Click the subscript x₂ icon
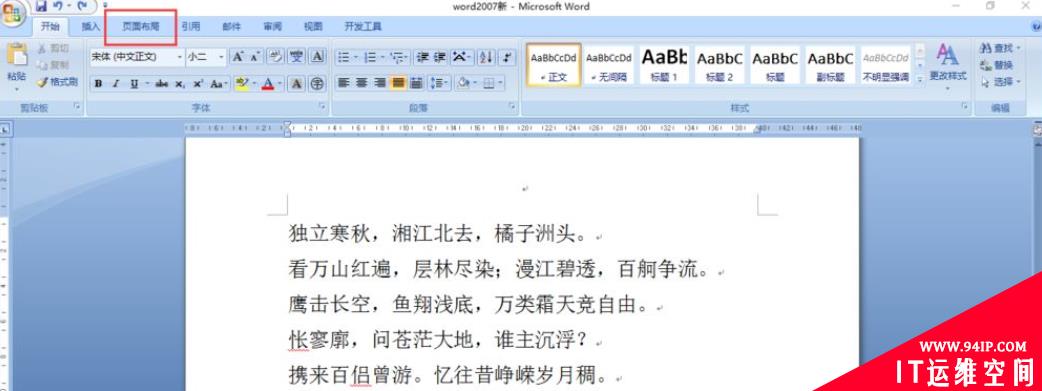This screenshot has width=1042, height=391. [179, 84]
